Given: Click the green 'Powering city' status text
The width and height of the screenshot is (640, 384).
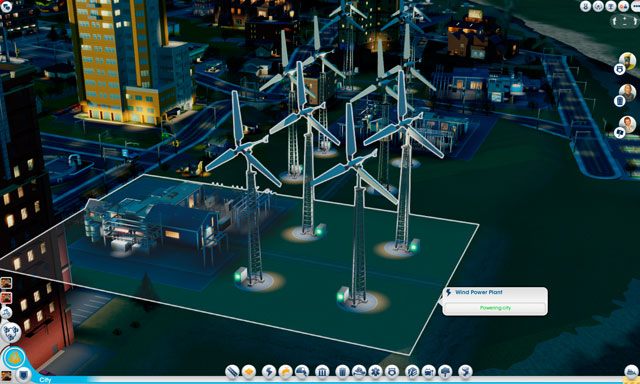Looking at the screenshot, I should [495, 308].
